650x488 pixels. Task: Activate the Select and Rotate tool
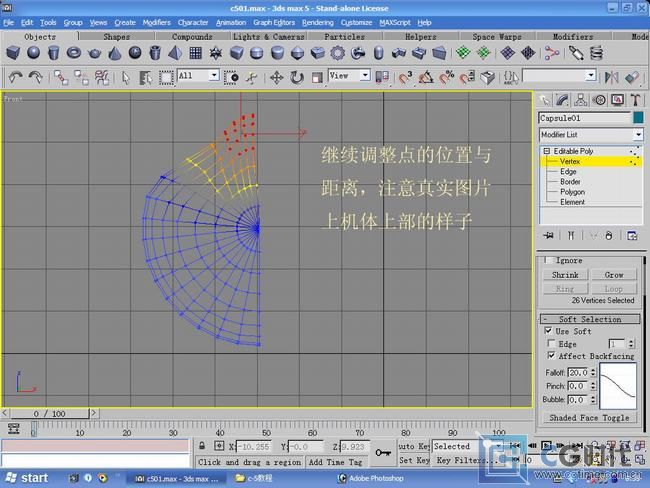click(297, 77)
